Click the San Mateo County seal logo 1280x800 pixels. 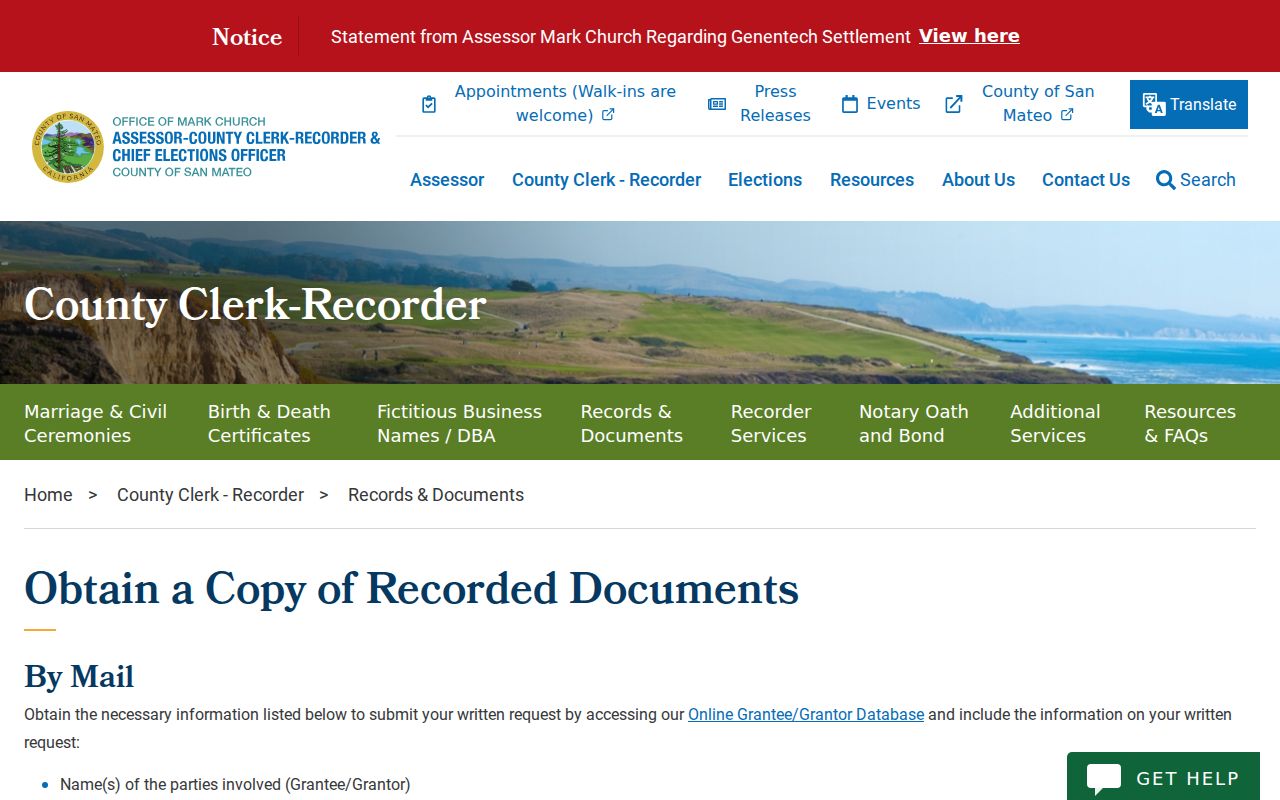point(68,146)
